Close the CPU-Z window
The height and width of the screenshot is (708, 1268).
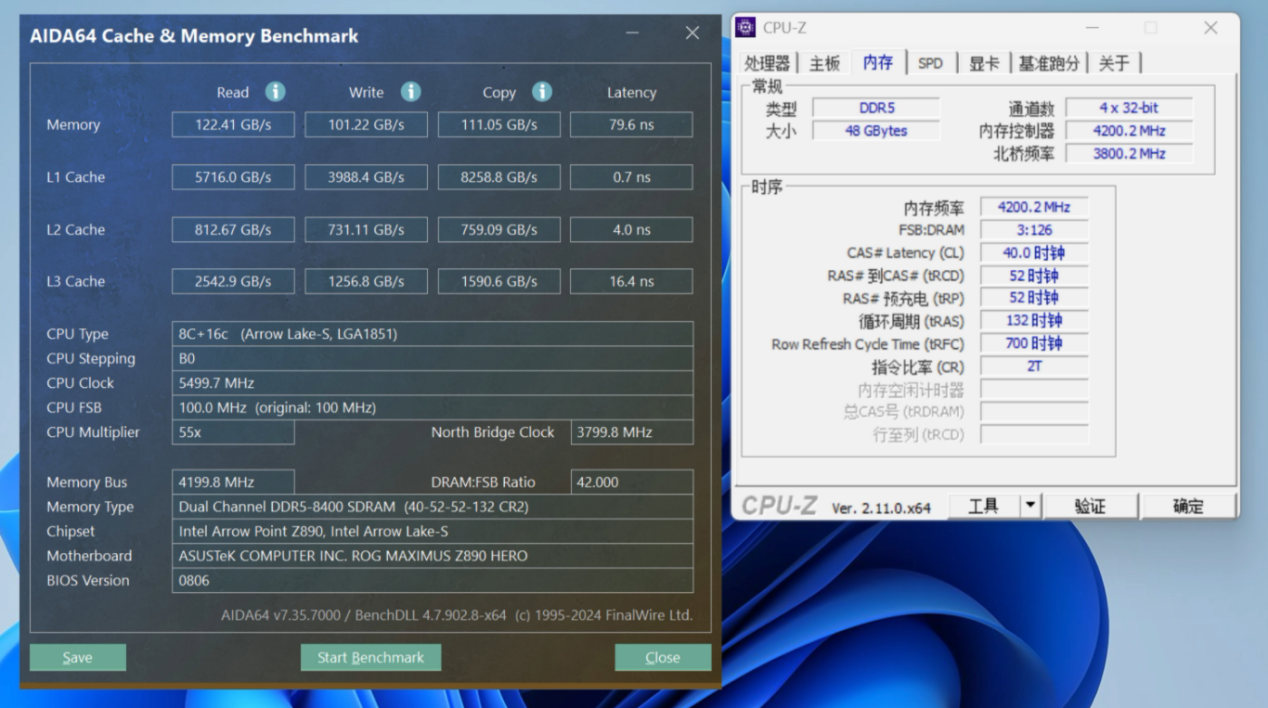[x=1210, y=28]
